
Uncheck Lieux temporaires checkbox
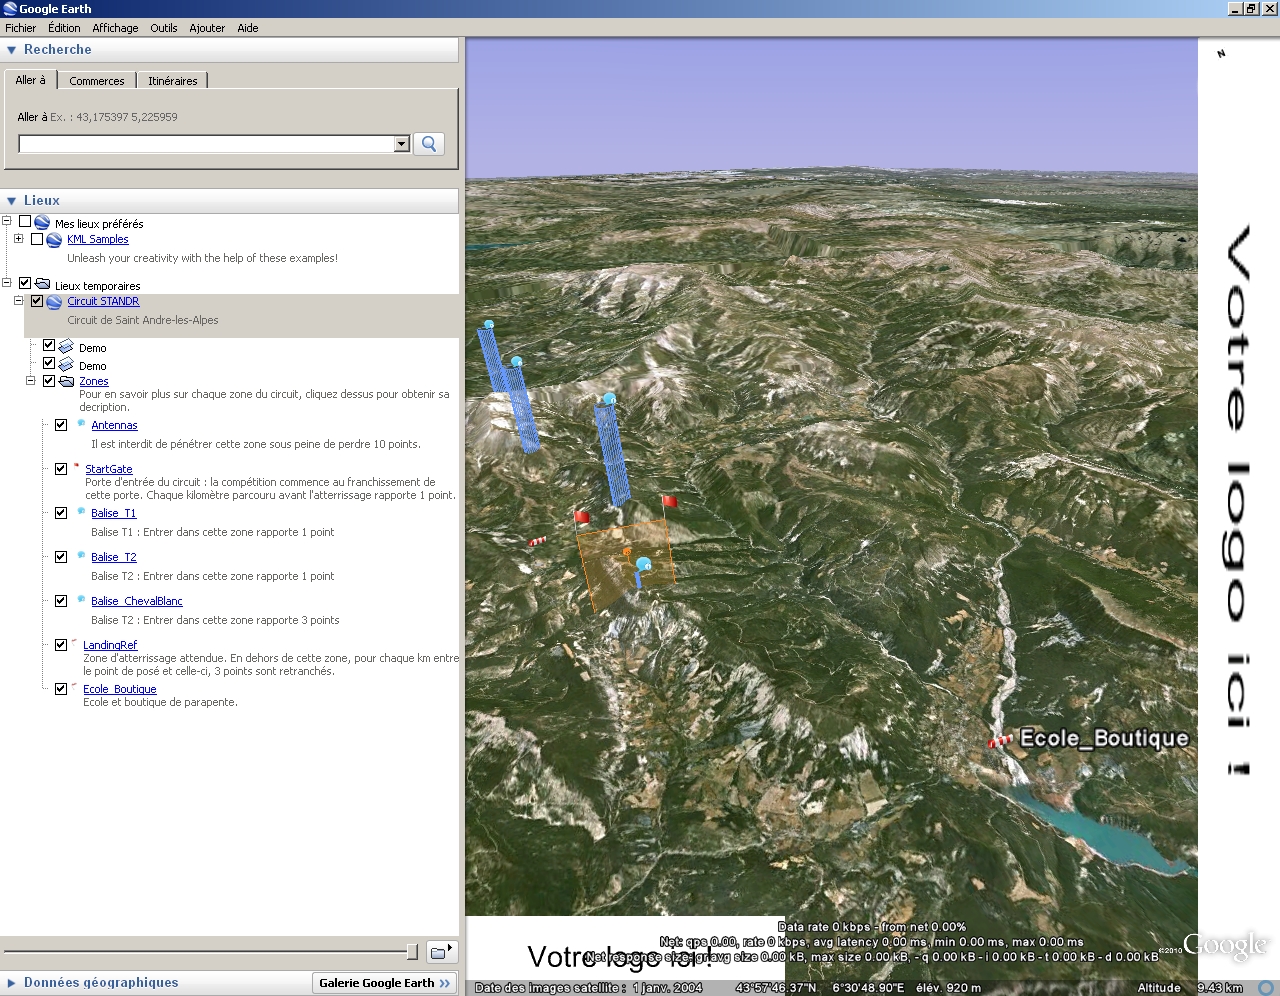click(25, 284)
